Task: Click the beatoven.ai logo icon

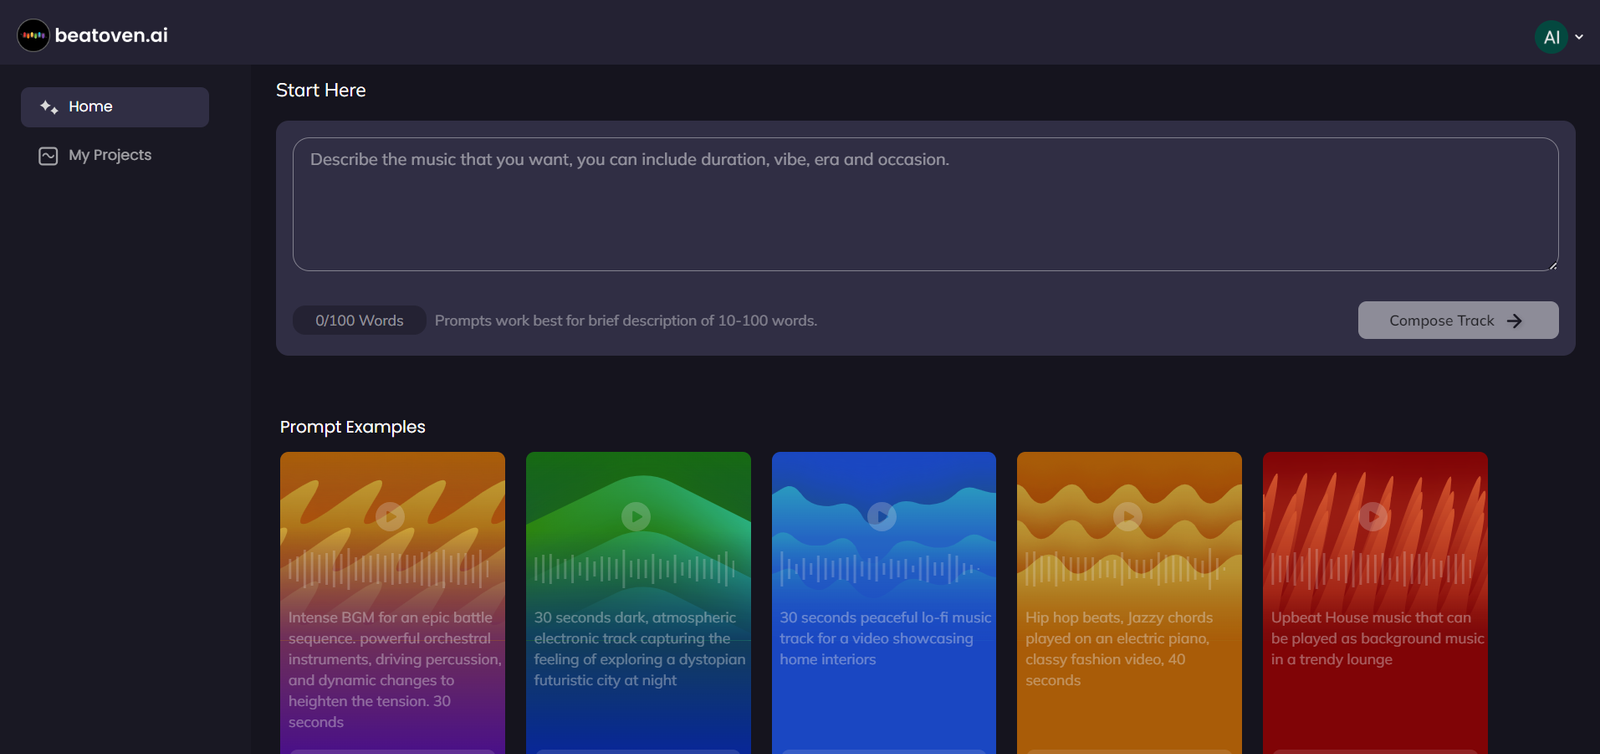Action: coord(33,36)
